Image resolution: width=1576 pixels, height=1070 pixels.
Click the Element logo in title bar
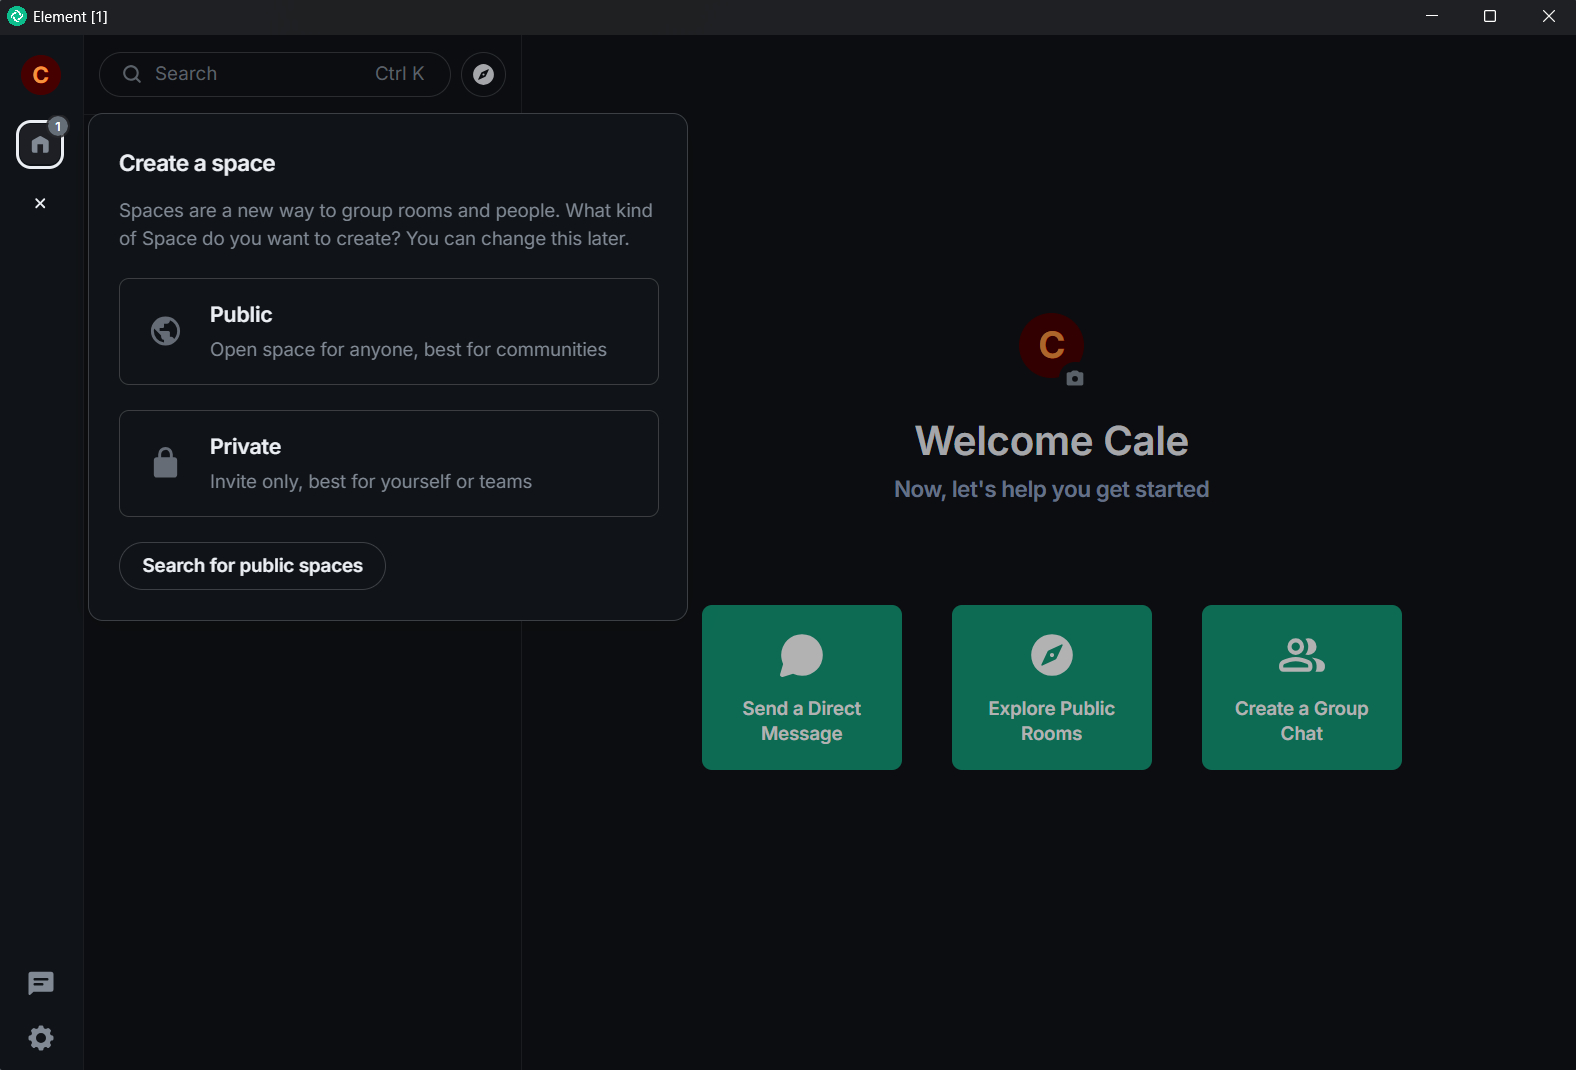(17, 16)
